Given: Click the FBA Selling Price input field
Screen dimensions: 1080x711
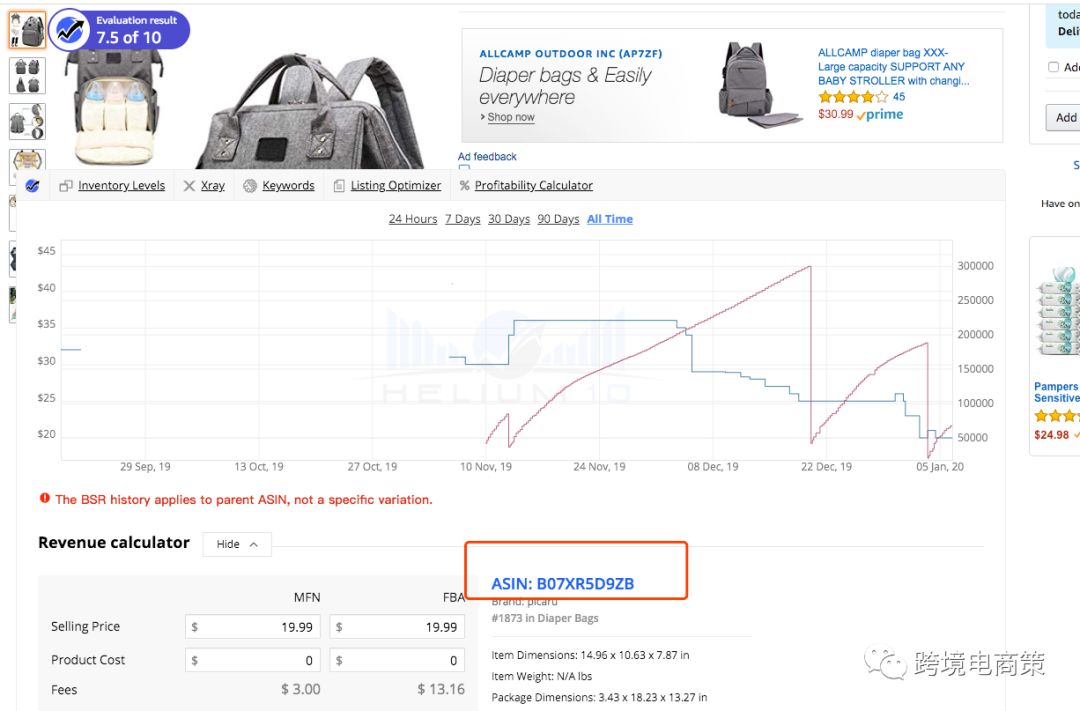Looking at the screenshot, I should [x=397, y=627].
